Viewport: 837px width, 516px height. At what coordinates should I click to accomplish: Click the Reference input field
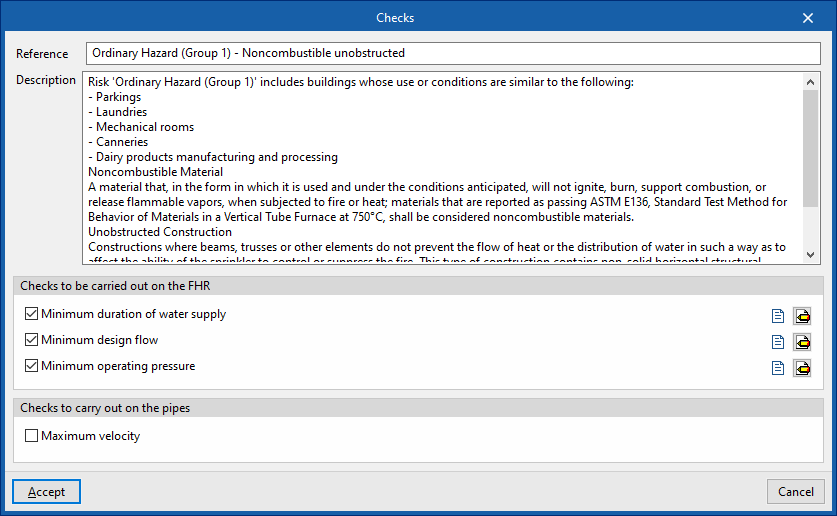click(453, 53)
